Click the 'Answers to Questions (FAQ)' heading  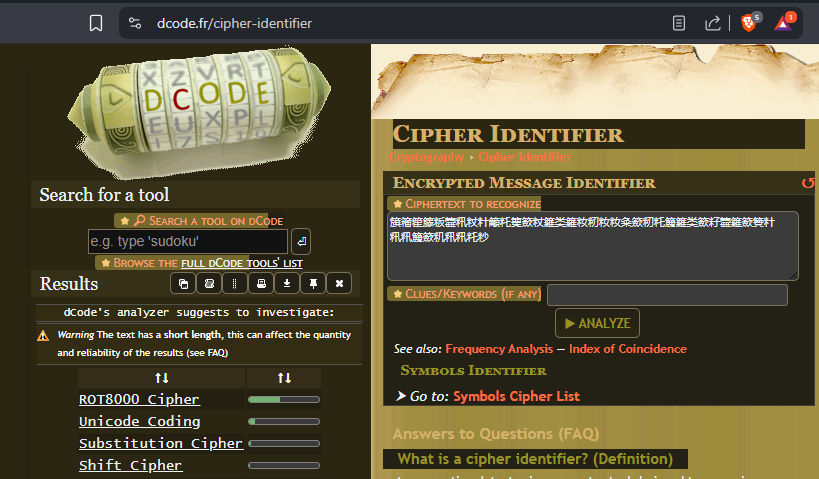pyautogui.click(x=496, y=434)
